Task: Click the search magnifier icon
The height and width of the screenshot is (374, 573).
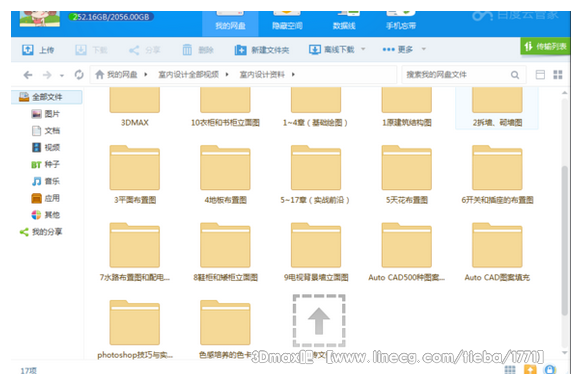Action: pos(515,75)
